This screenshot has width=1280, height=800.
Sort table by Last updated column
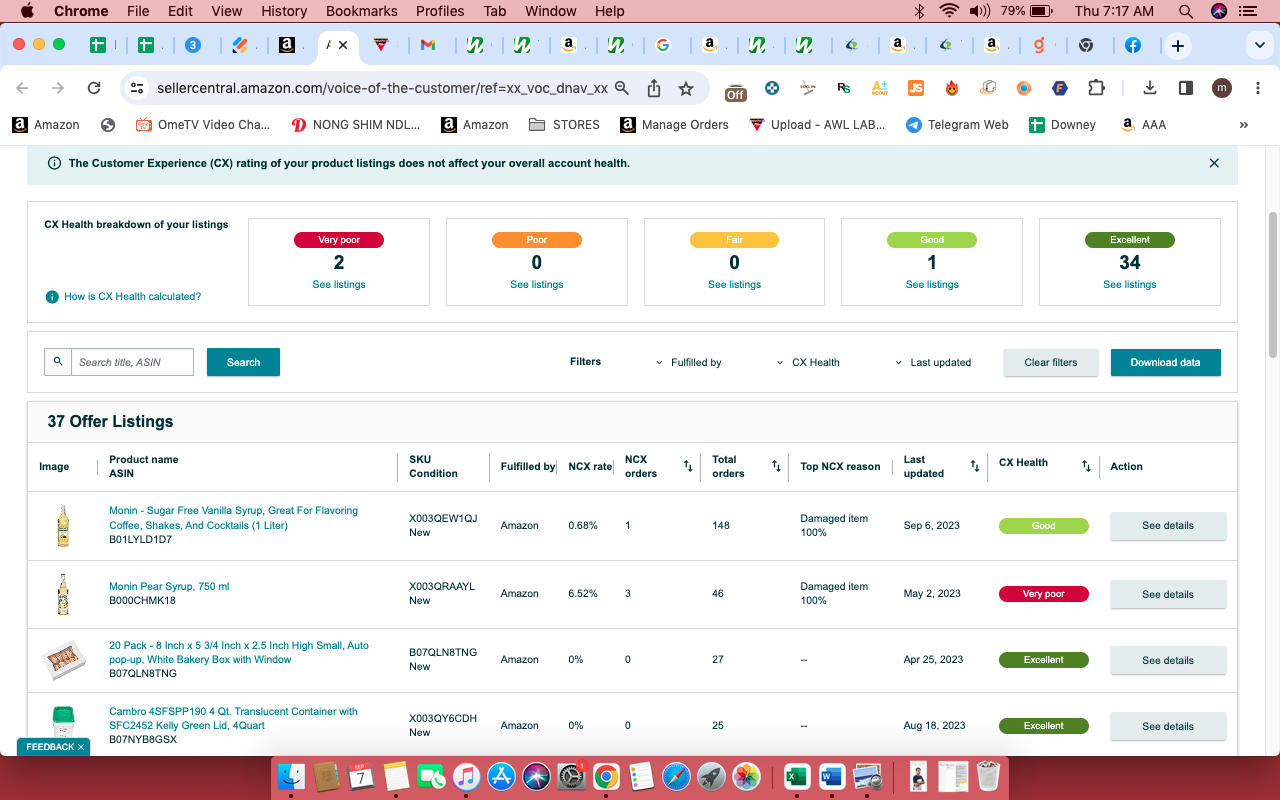click(x=975, y=466)
